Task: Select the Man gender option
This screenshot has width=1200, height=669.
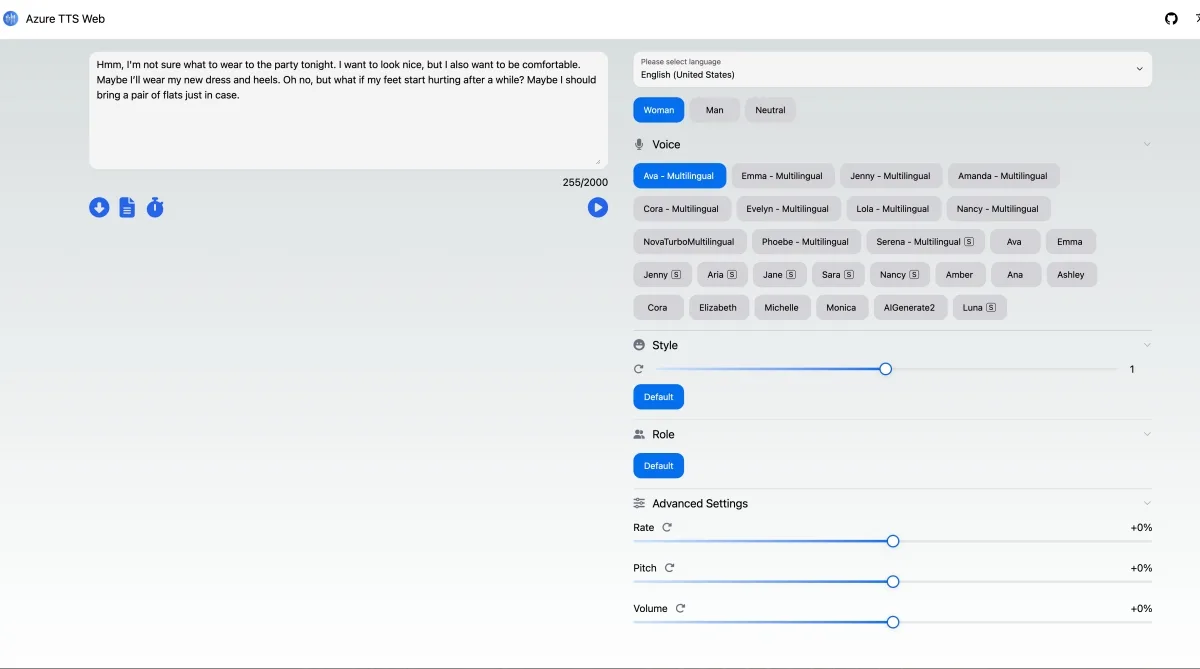Action: coord(714,110)
